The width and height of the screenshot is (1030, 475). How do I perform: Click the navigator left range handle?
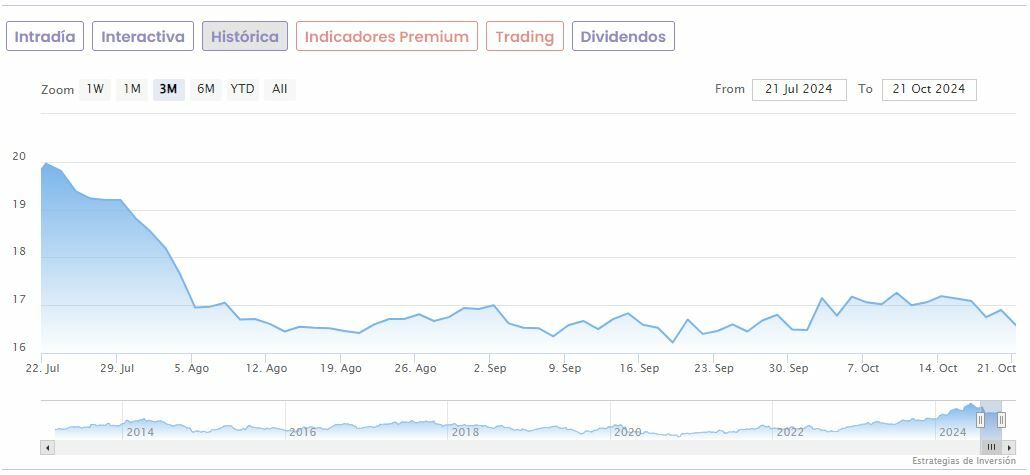click(980, 420)
